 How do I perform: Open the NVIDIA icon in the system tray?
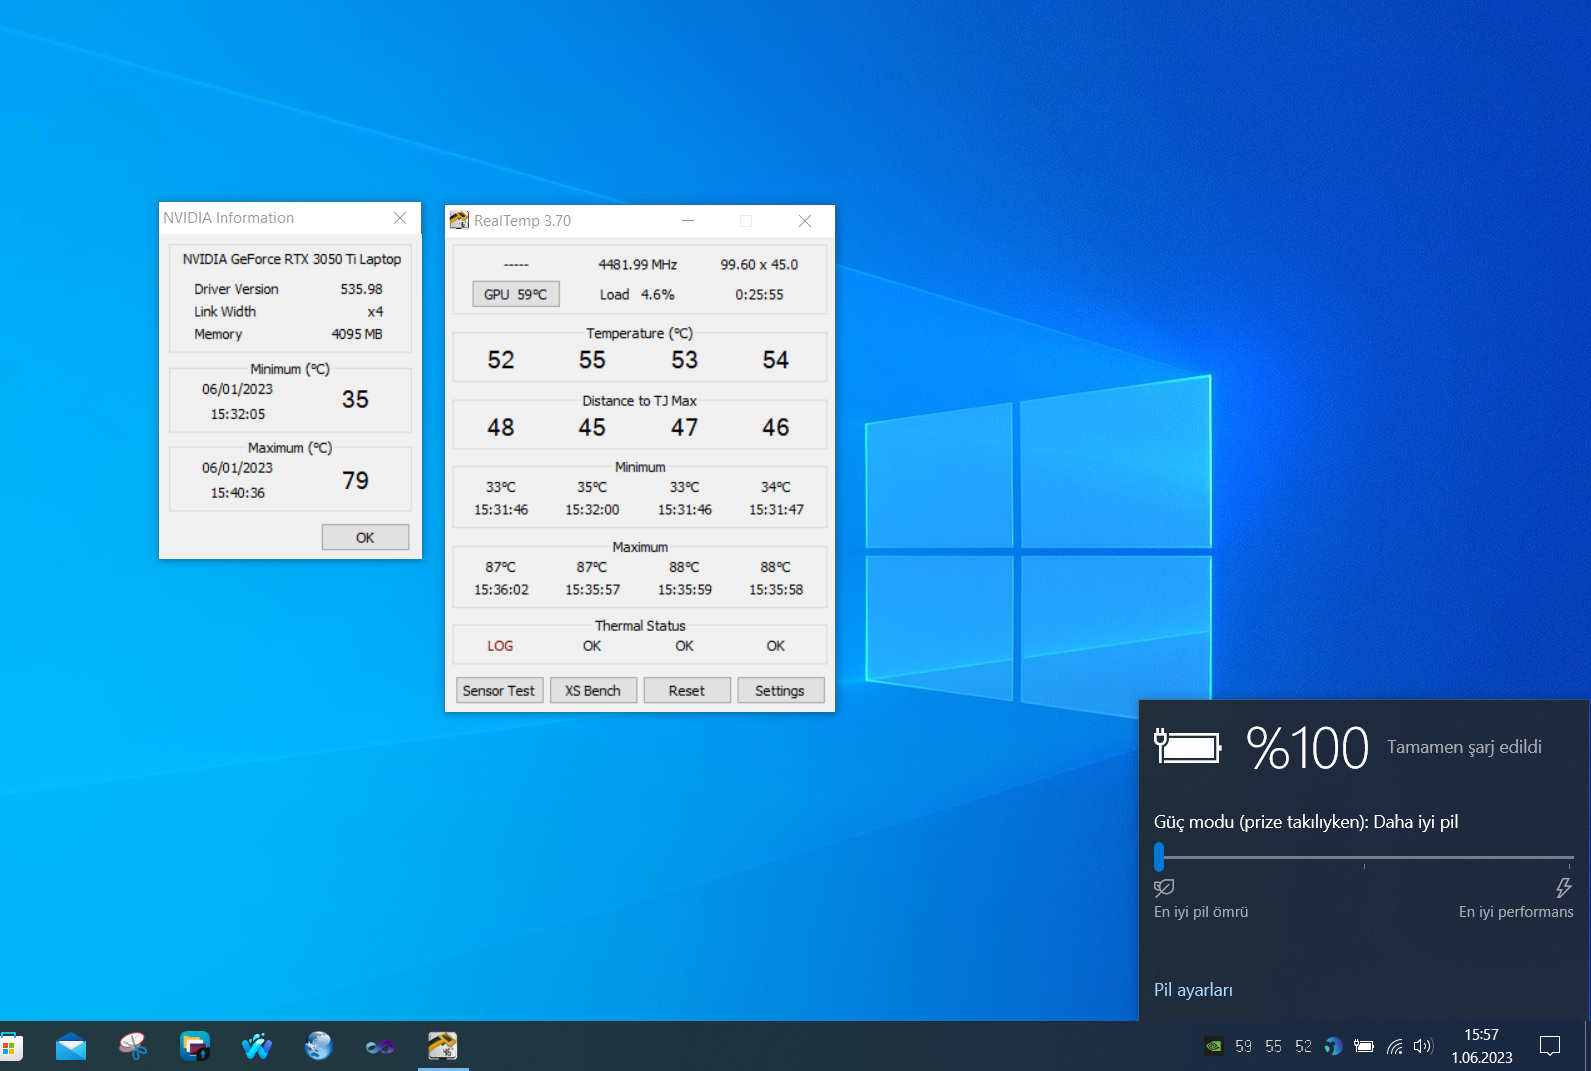(x=1213, y=1047)
